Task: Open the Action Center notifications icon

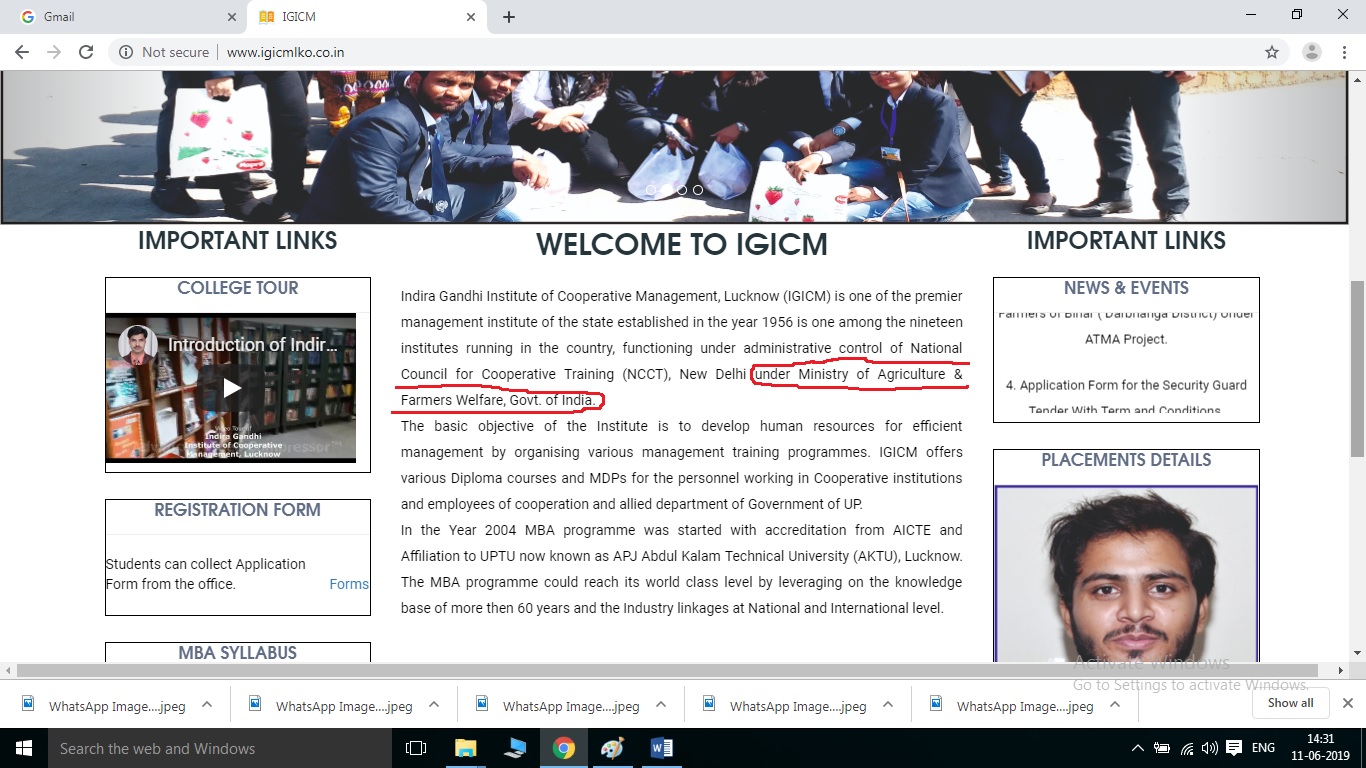Action: pos(1234,748)
